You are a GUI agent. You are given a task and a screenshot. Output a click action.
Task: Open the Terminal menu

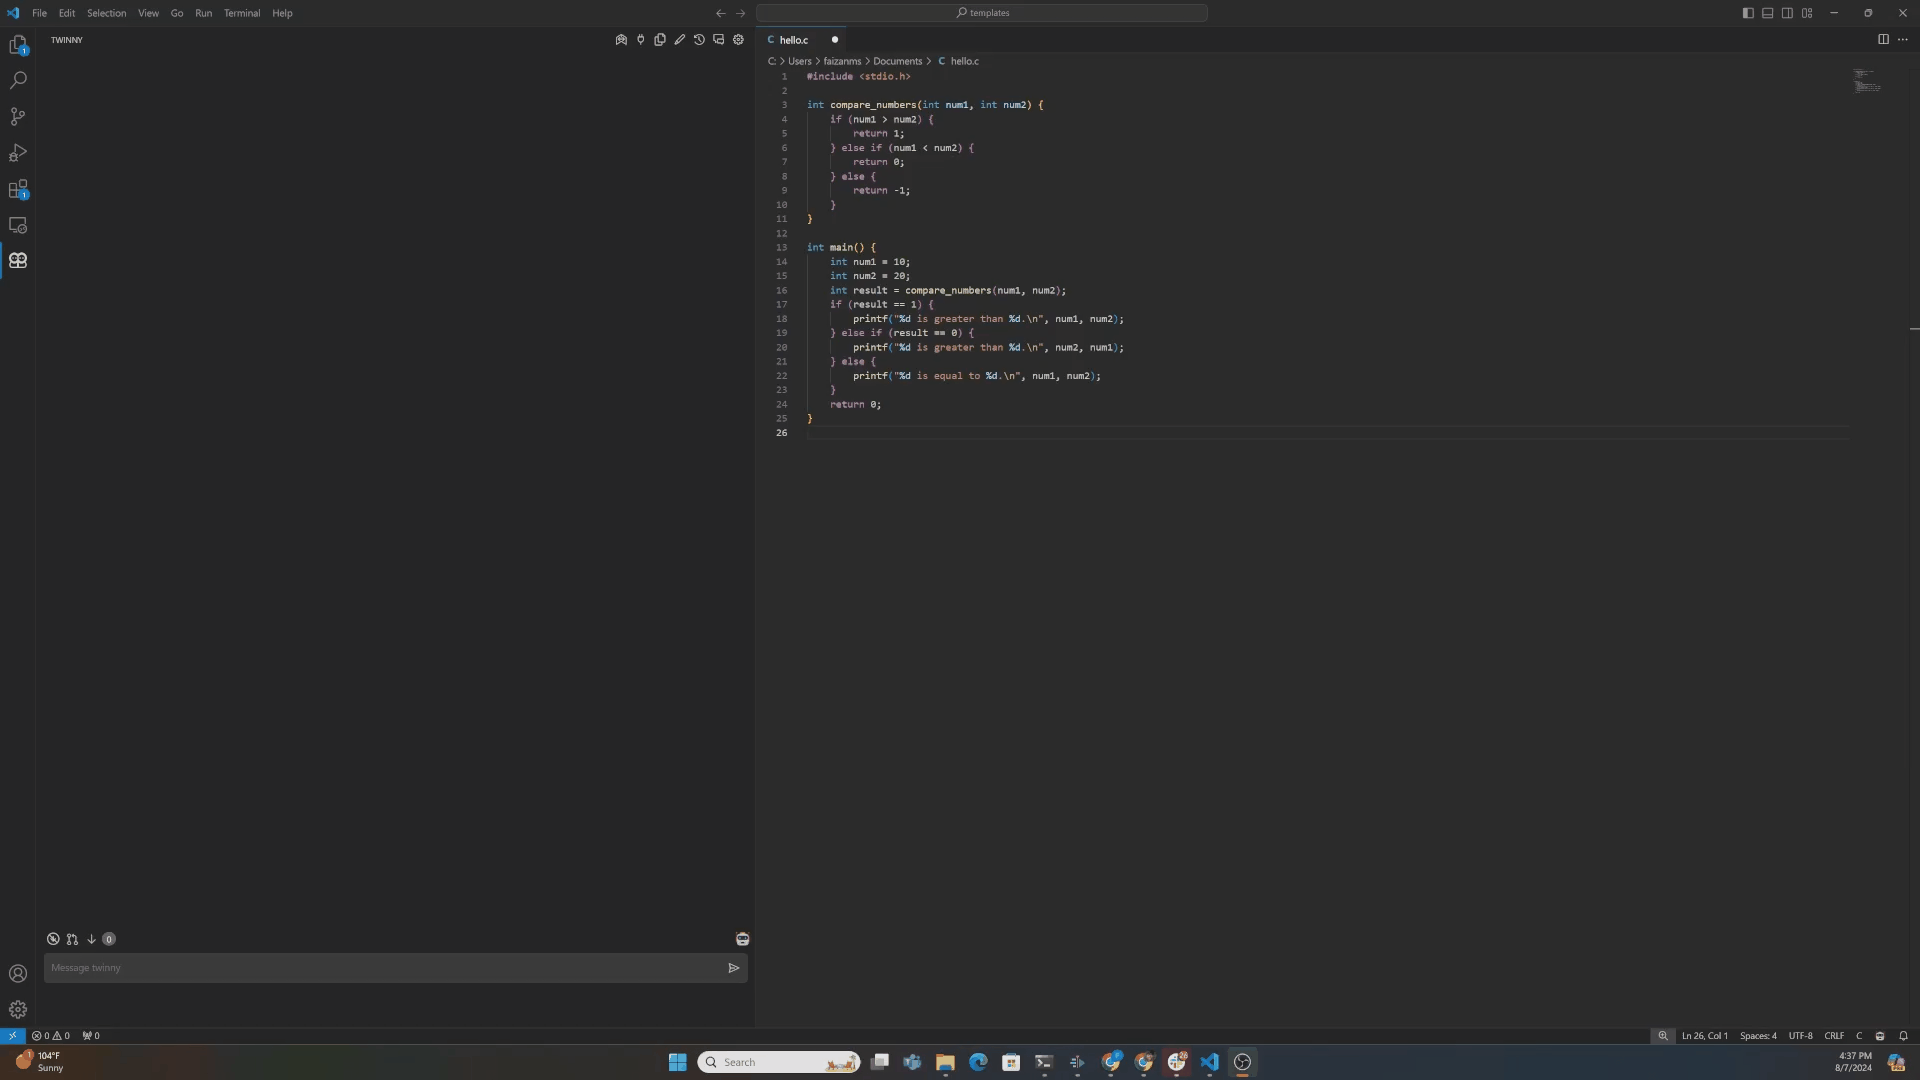click(x=242, y=13)
